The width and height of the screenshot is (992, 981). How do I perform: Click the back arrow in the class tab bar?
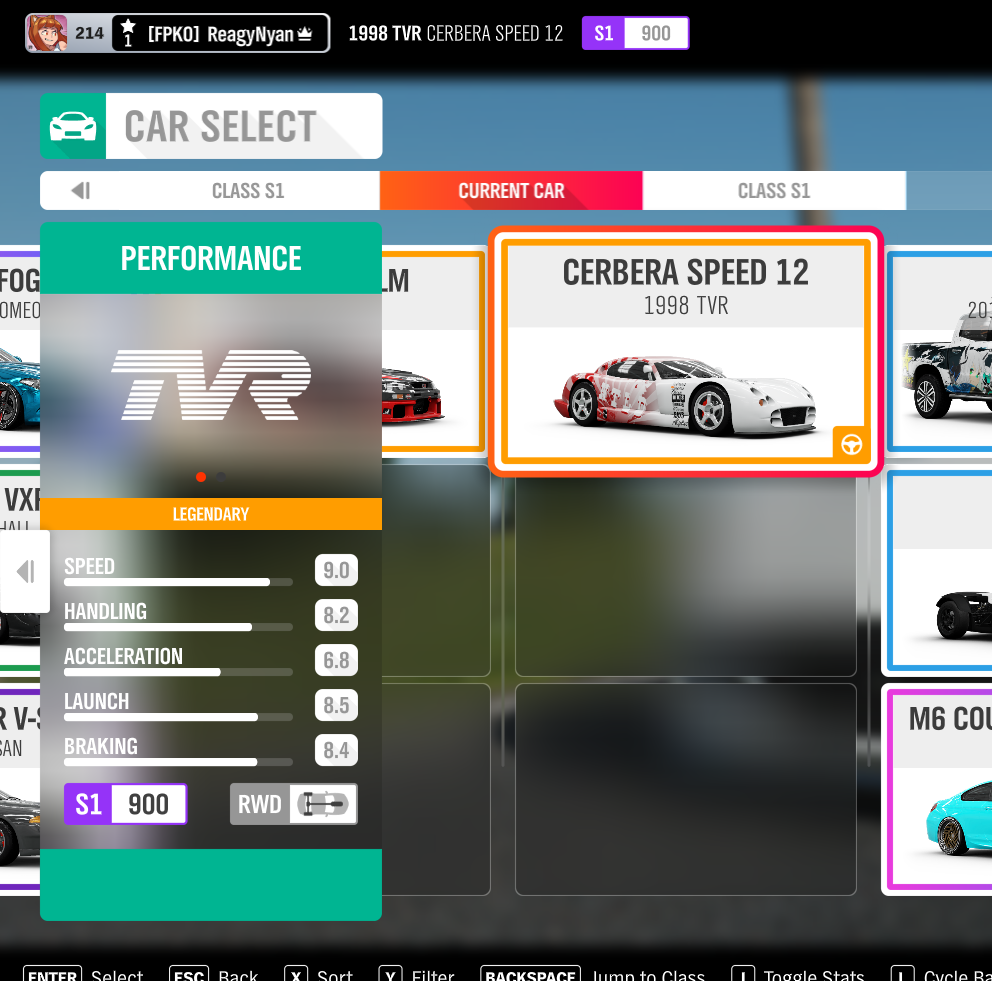[81, 190]
